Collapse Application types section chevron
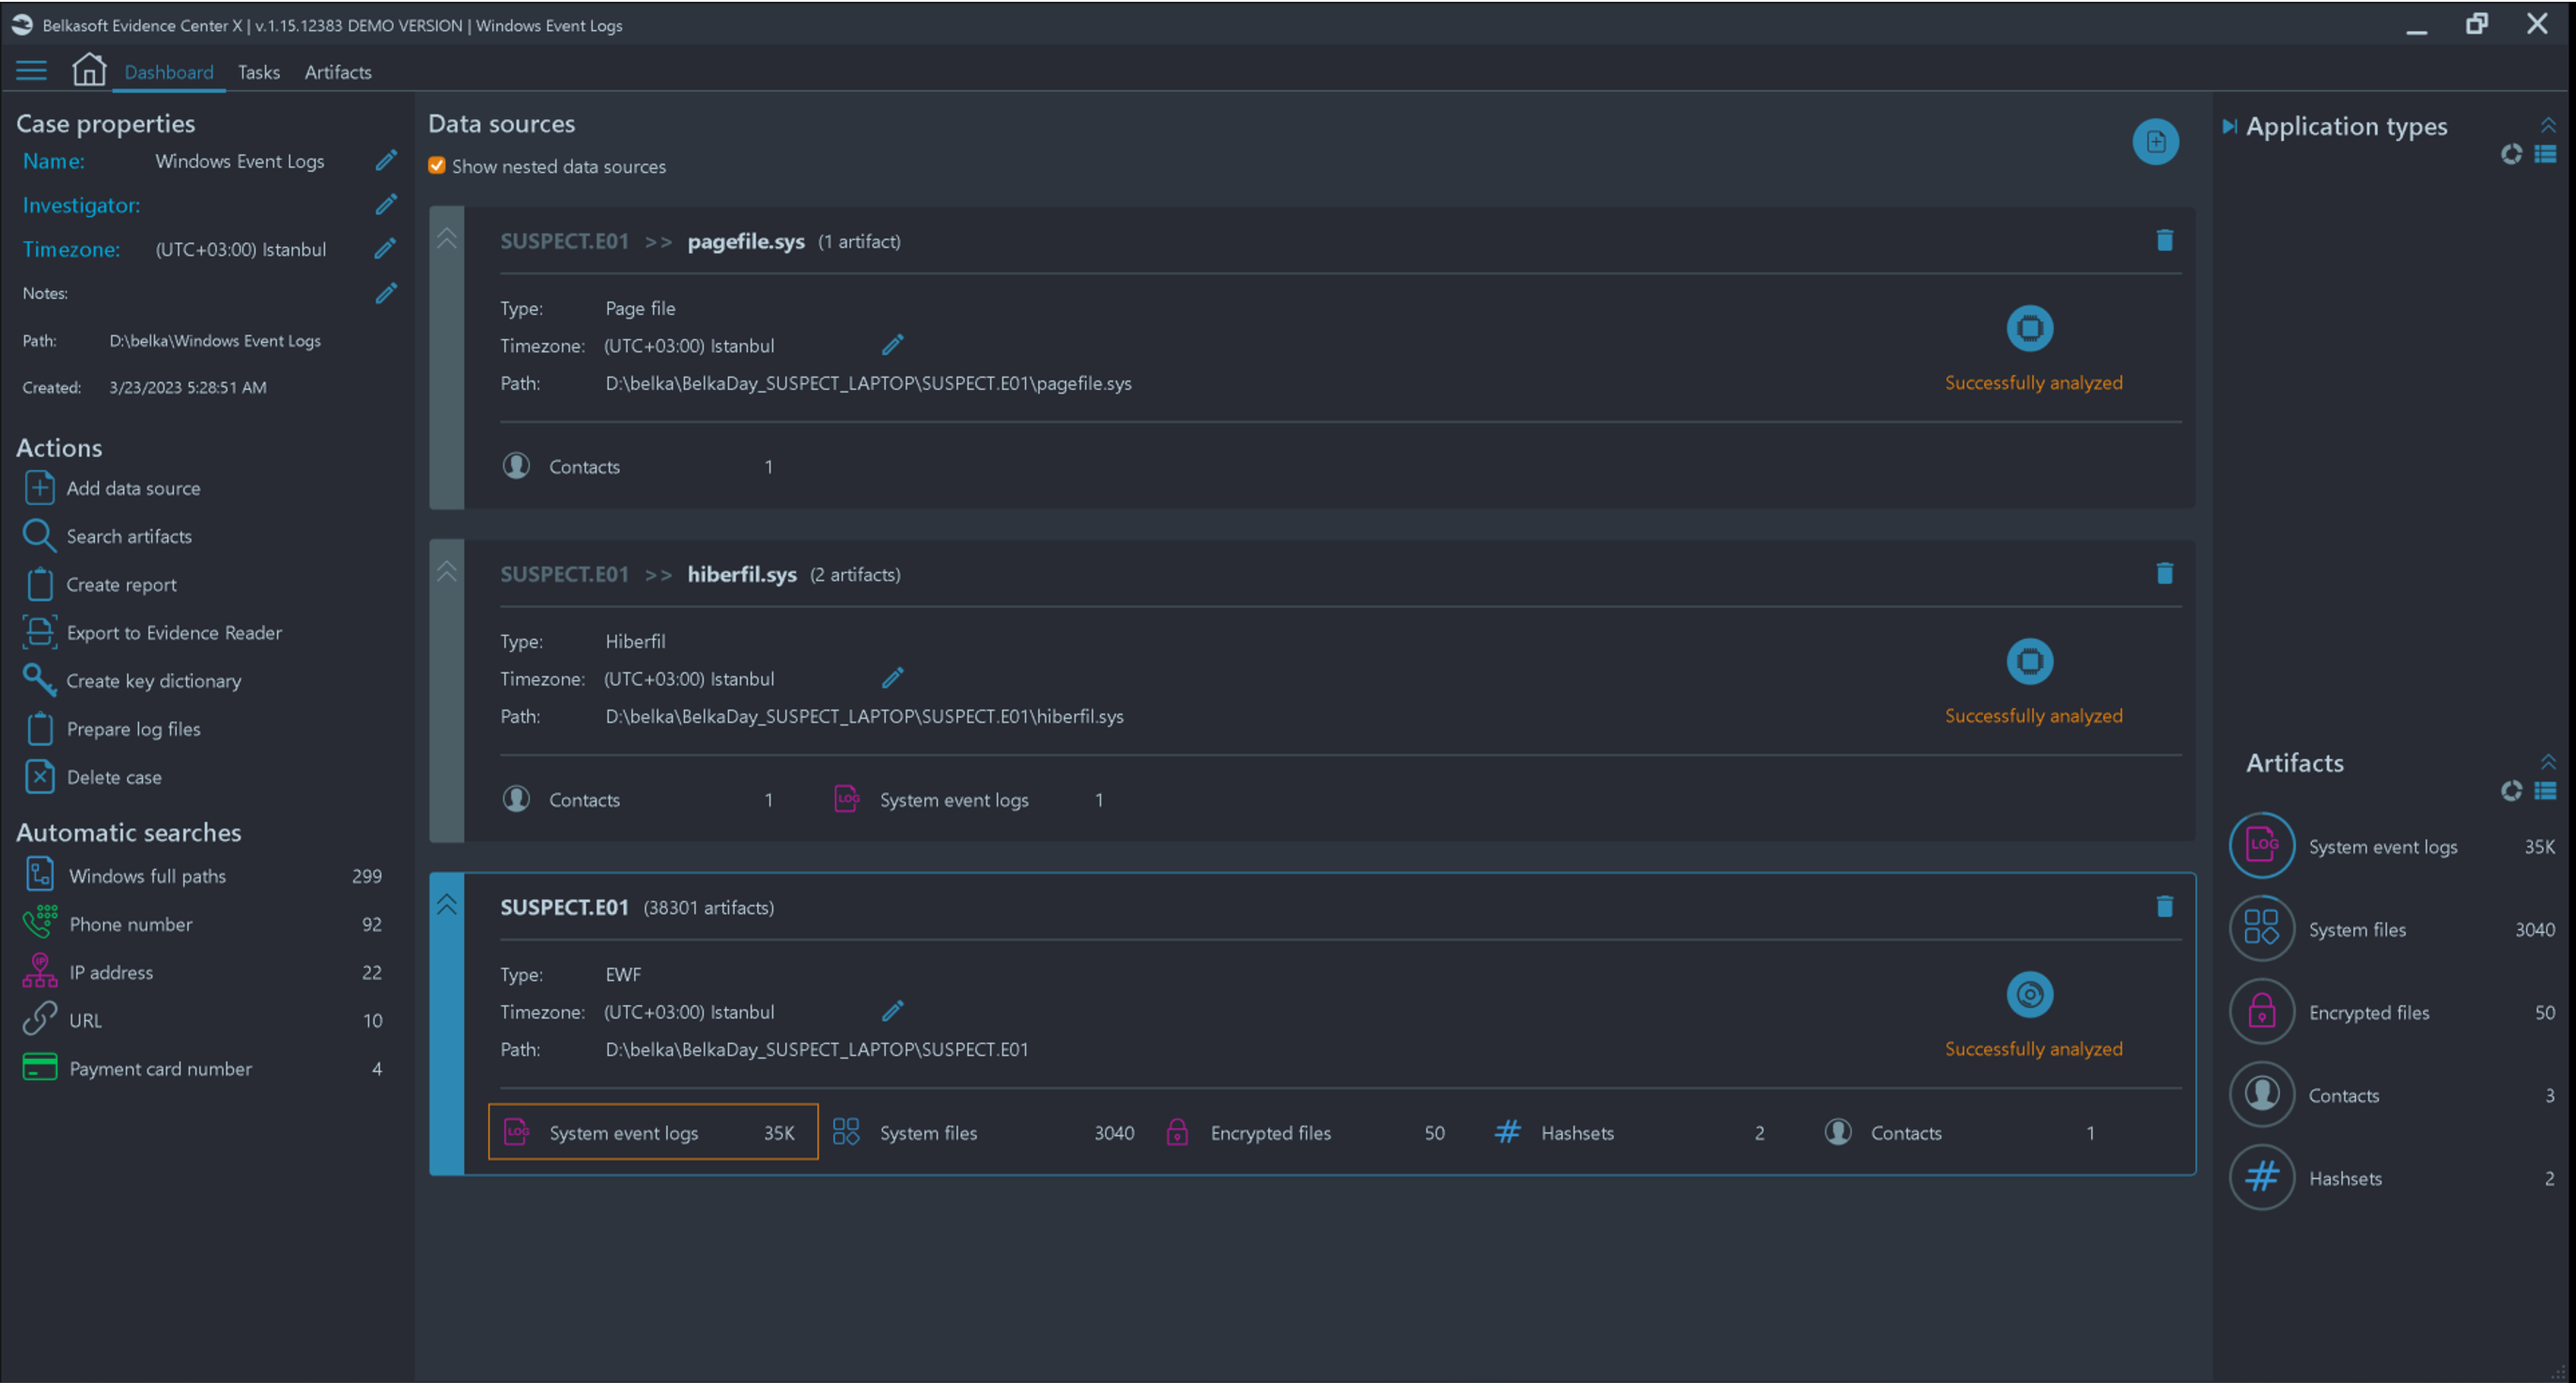This screenshot has height=1383, width=2576. [2548, 124]
